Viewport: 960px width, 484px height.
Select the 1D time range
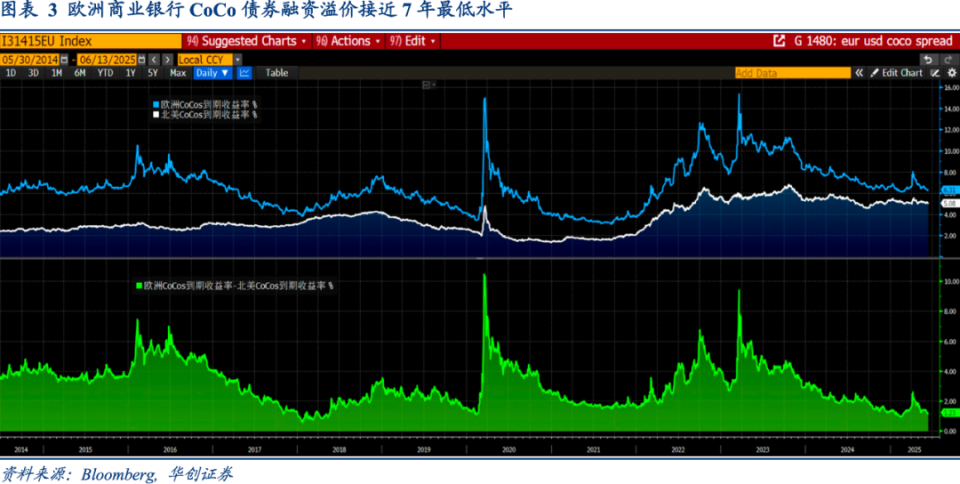click(x=11, y=73)
